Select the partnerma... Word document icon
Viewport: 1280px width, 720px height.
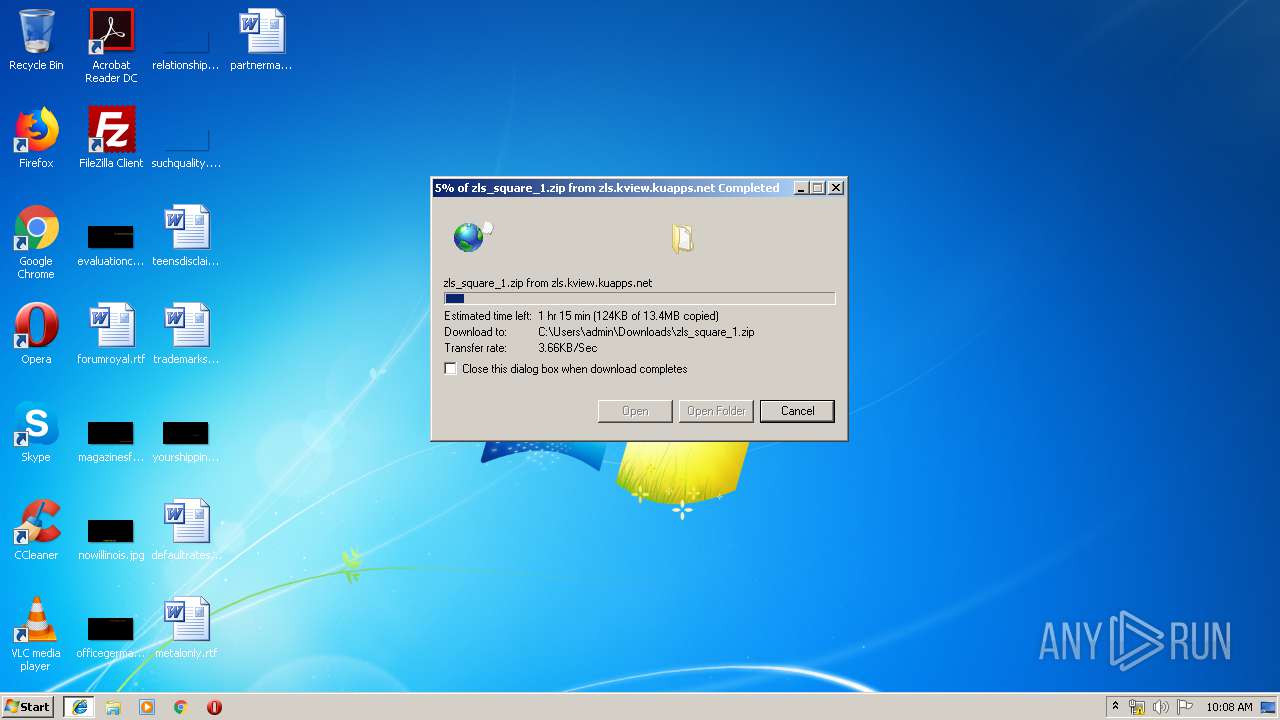pos(261,40)
